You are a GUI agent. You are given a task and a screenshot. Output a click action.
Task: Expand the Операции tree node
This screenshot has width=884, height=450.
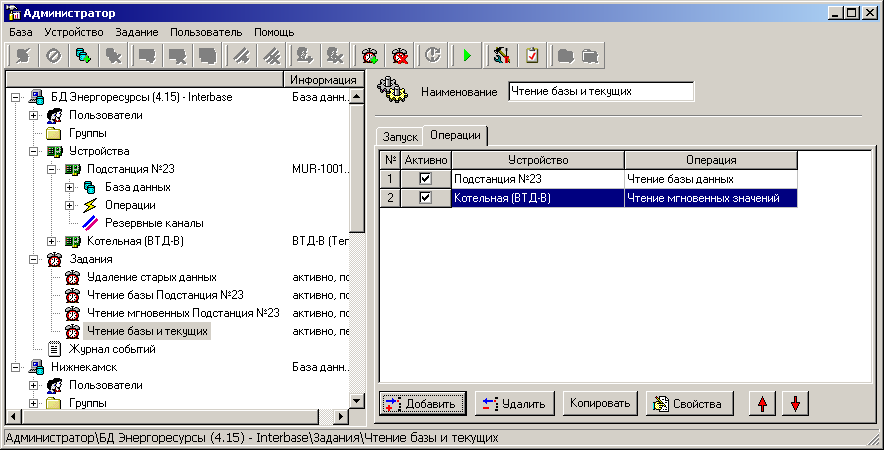click(x=69, y=205)
